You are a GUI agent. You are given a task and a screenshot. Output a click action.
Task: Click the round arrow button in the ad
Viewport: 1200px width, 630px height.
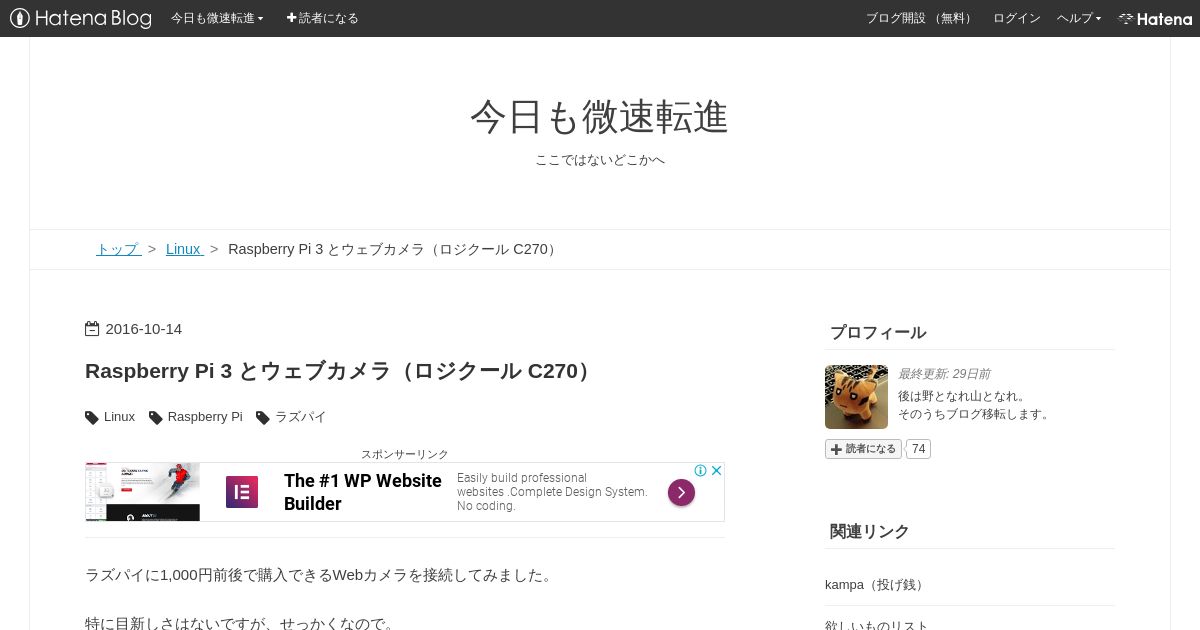pyautogui.click(x=681, y=492)
